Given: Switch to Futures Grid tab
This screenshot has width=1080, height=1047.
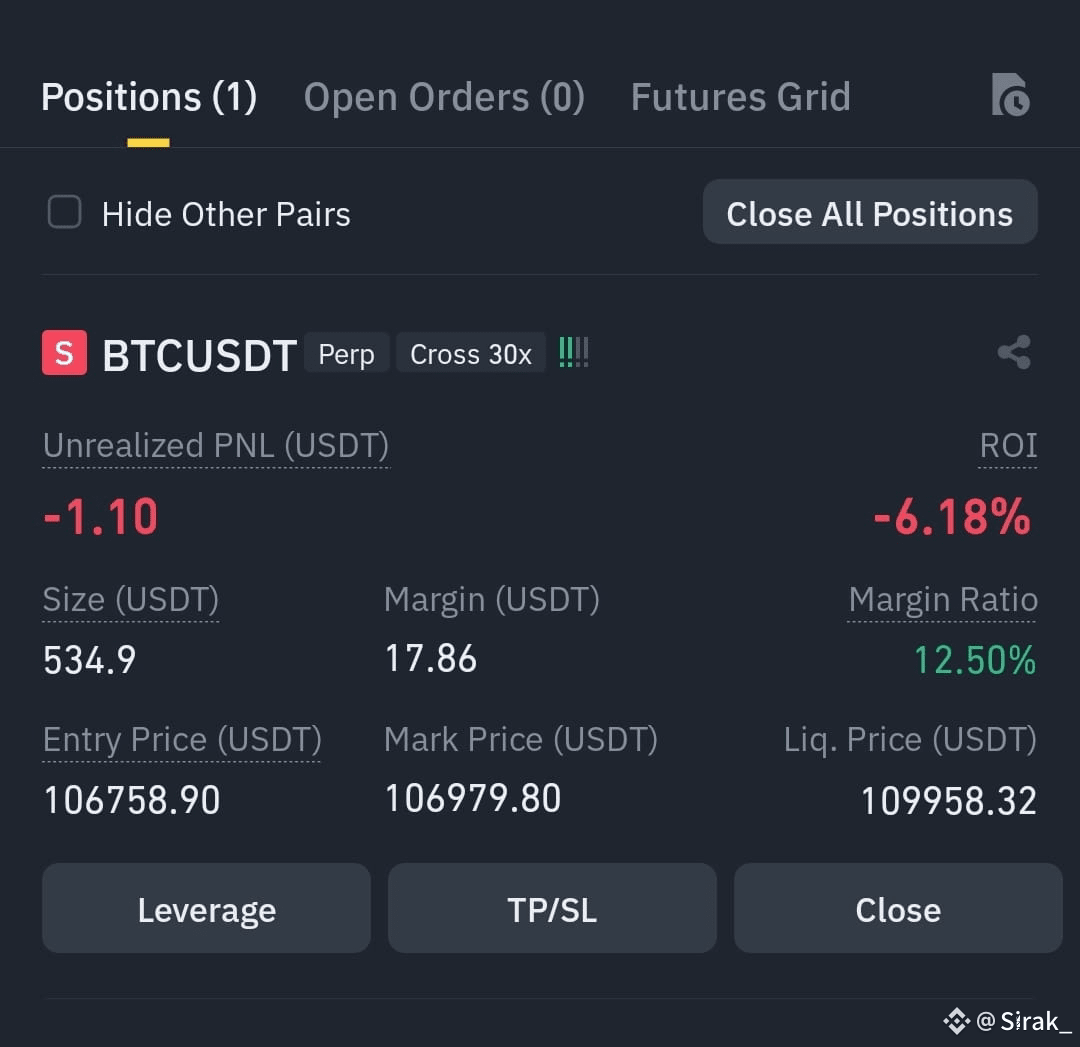Looking at the screenshot, I should pos(741,97).
